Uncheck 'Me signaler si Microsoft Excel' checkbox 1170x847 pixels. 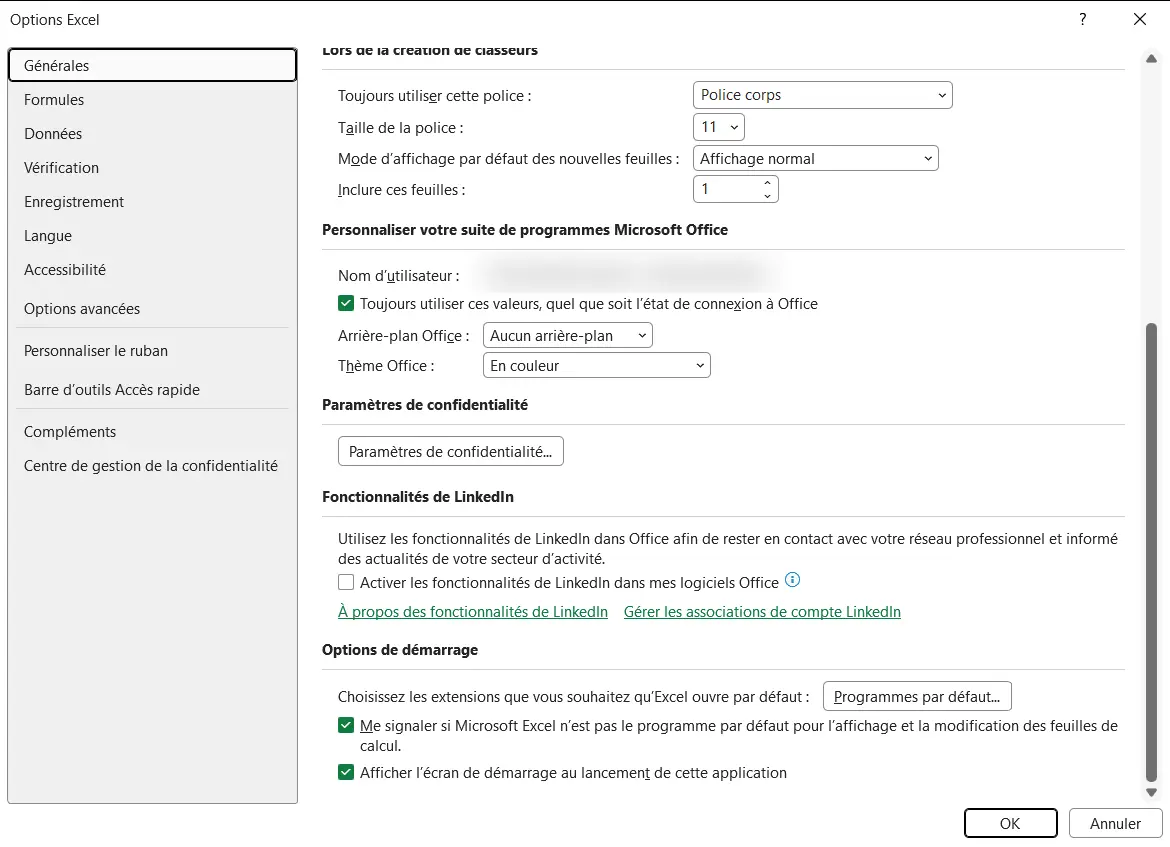point(345,725)
